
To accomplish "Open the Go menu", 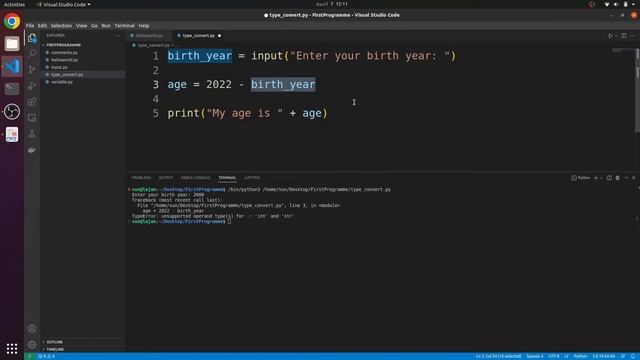I will pos(94,26).
